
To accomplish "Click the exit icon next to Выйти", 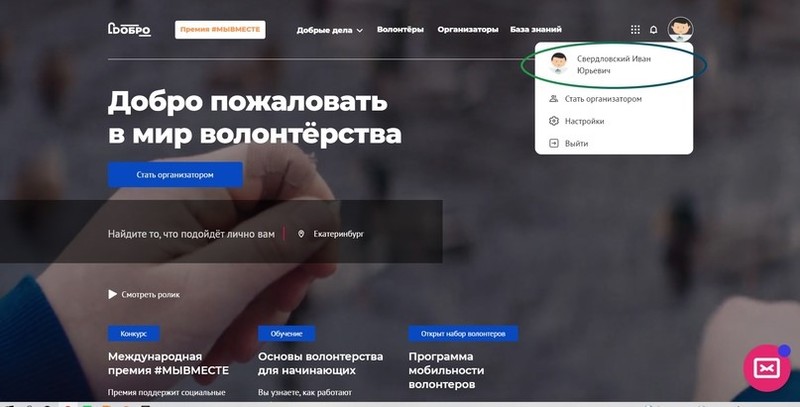I will [554, 143].
